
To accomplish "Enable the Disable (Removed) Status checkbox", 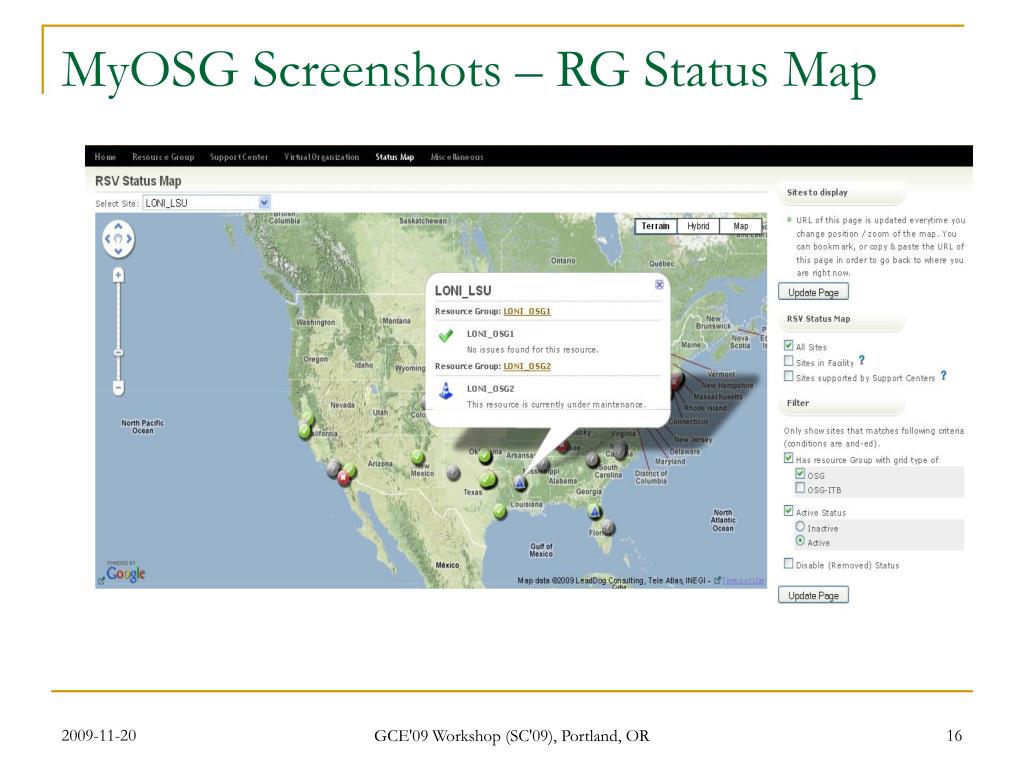I will 788,564.
